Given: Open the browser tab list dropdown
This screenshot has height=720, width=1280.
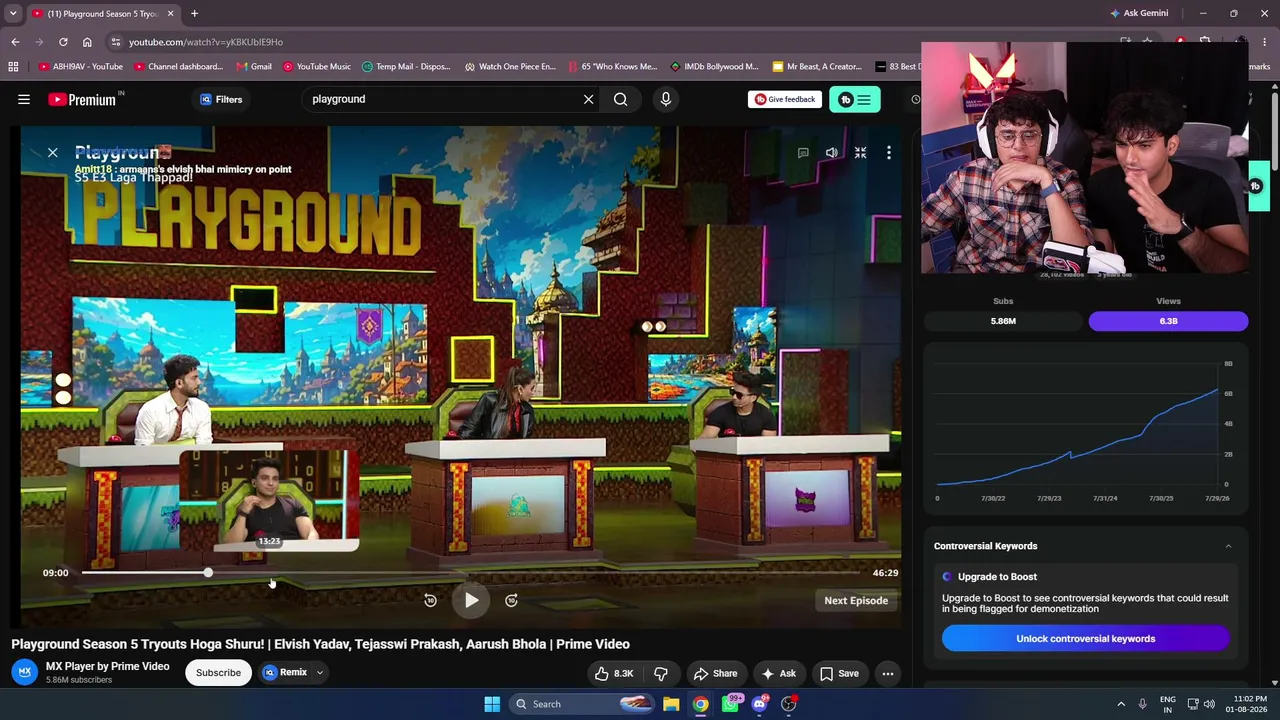Looking at the screenshot, I should (x=13, y=13).
